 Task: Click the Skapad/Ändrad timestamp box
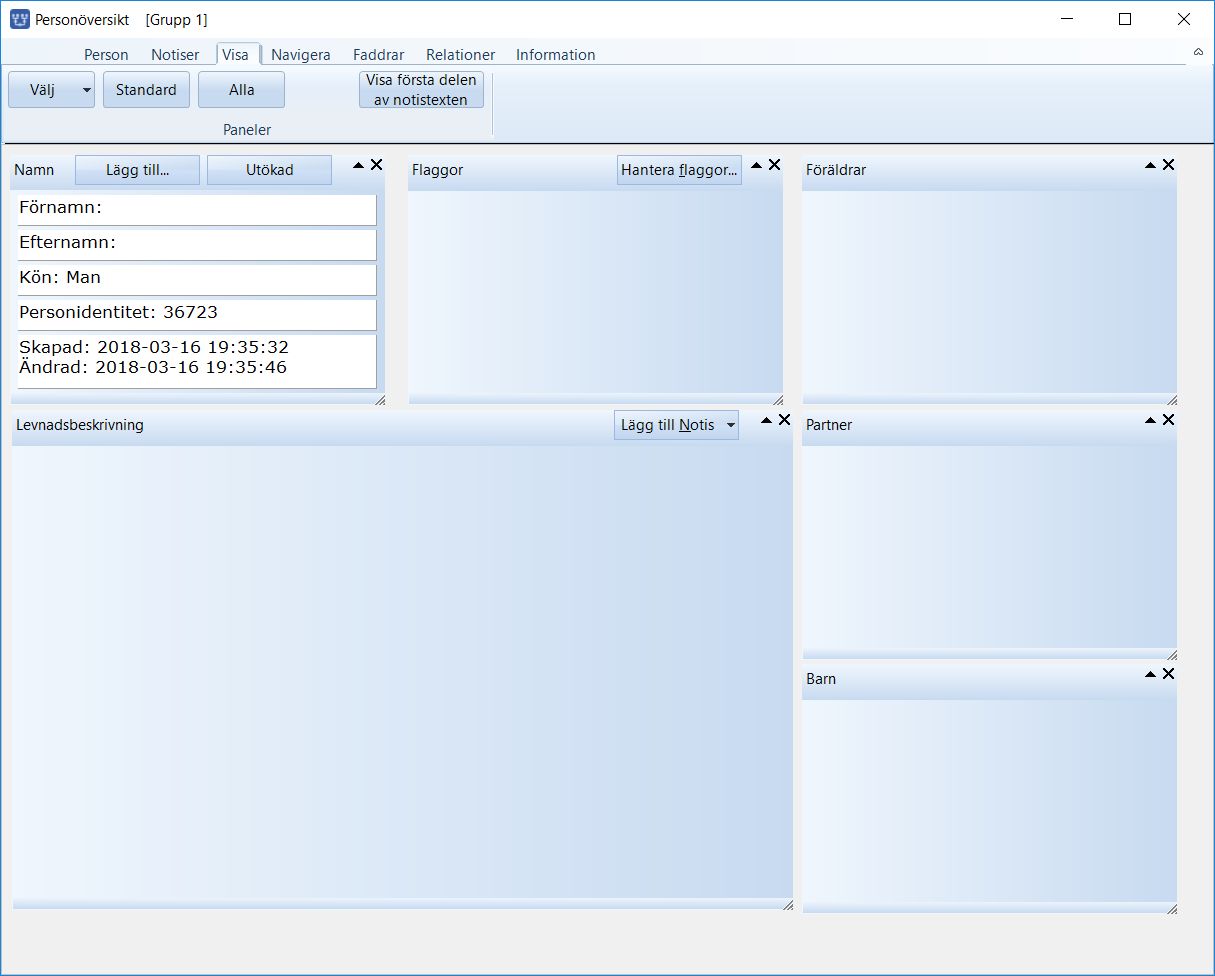(197, 361)
